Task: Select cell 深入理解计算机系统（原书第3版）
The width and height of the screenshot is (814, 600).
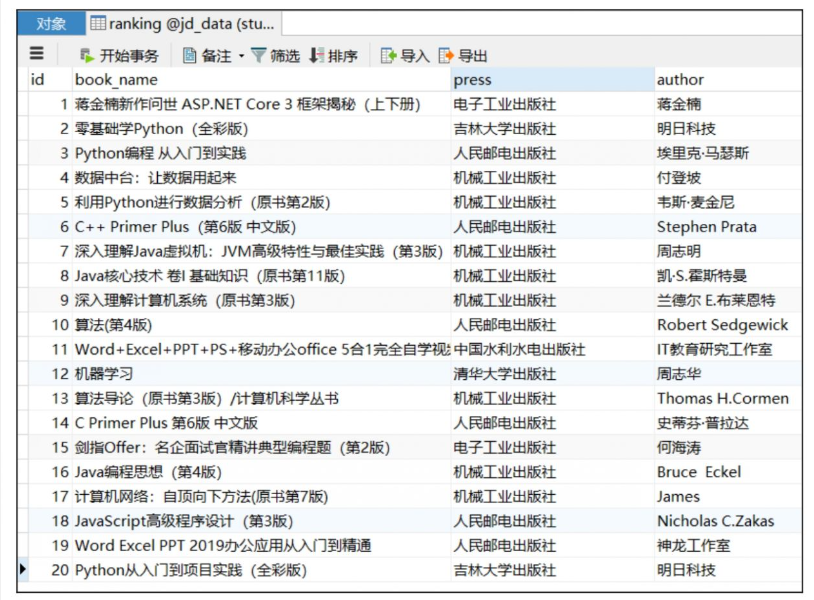Action: (261, 300)
